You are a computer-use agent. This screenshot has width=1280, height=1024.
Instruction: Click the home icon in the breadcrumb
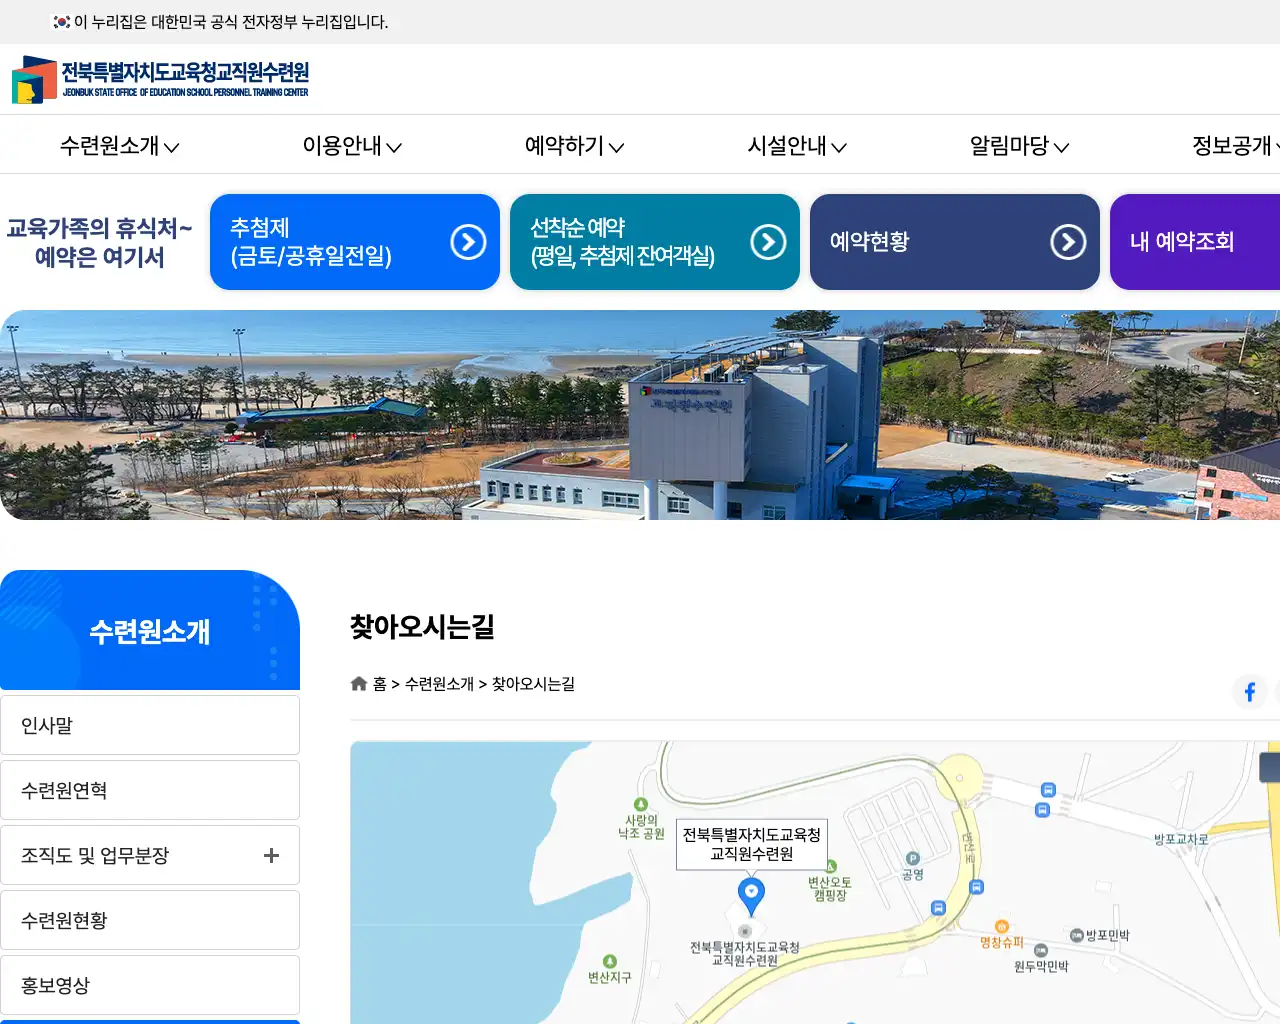[x=358, y=683]
